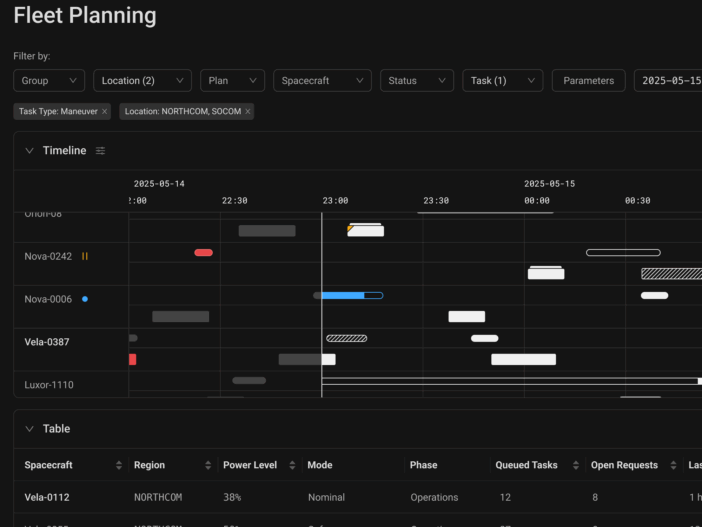Click the pause icon beside Nova-0242

pos(85,256)
